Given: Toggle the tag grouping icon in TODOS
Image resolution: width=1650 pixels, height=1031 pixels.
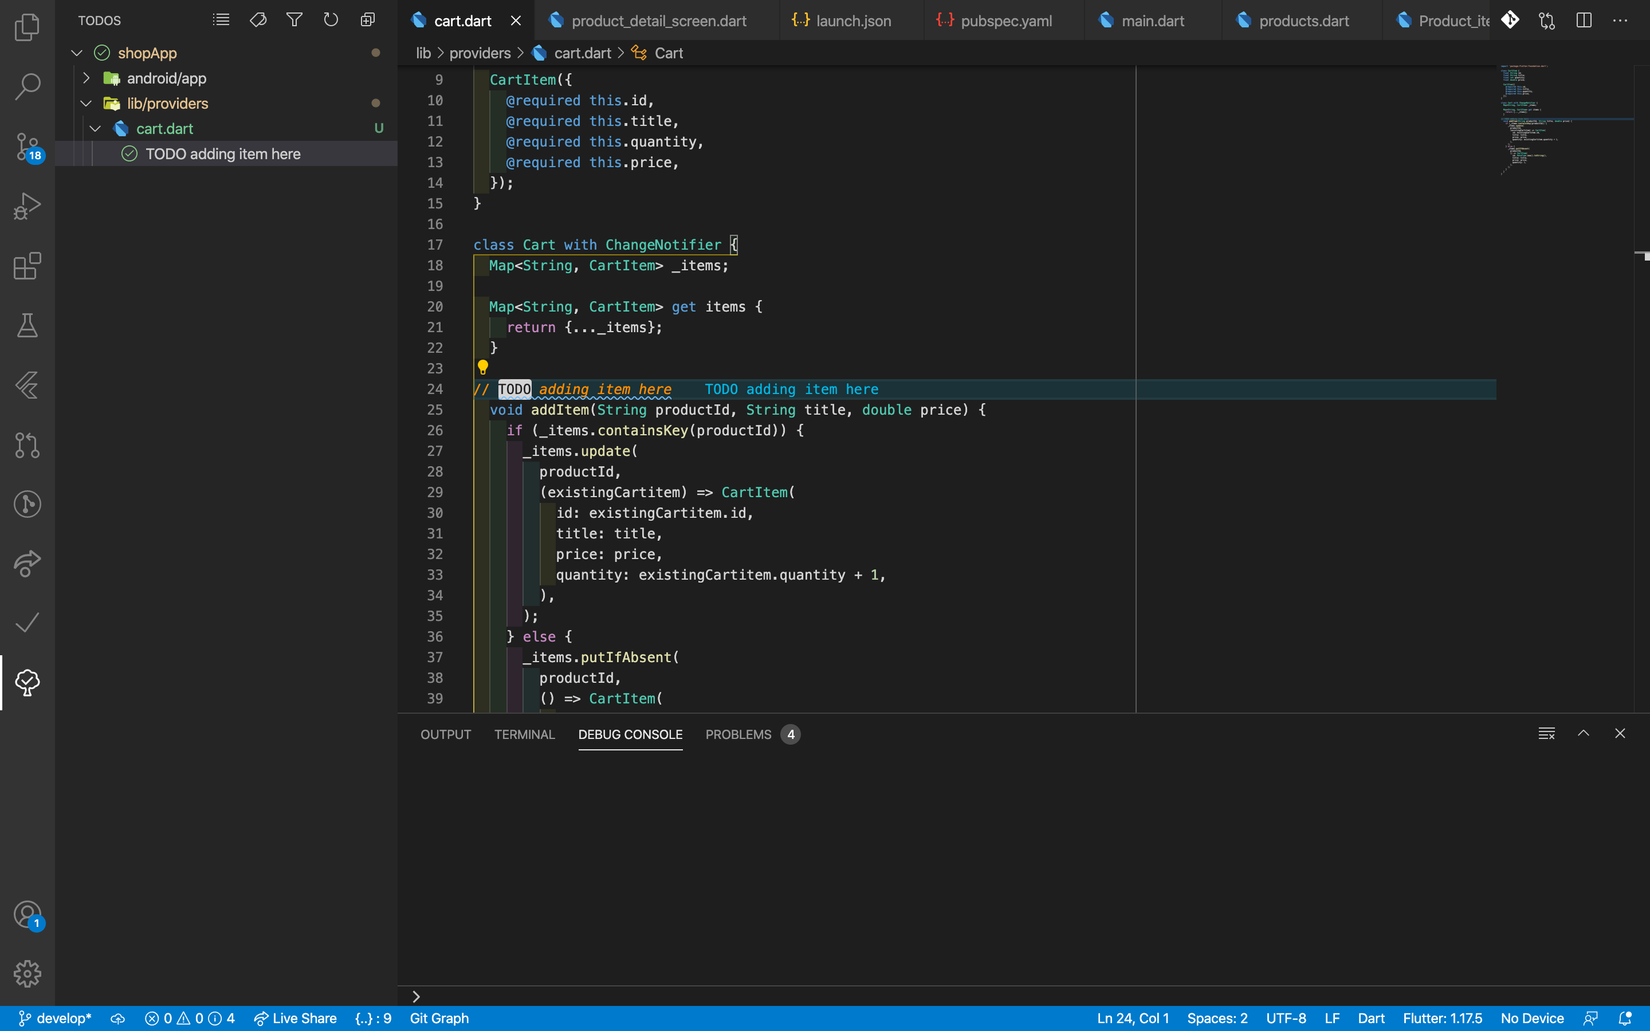Looking at the screenshot, I should click(258, 20).
